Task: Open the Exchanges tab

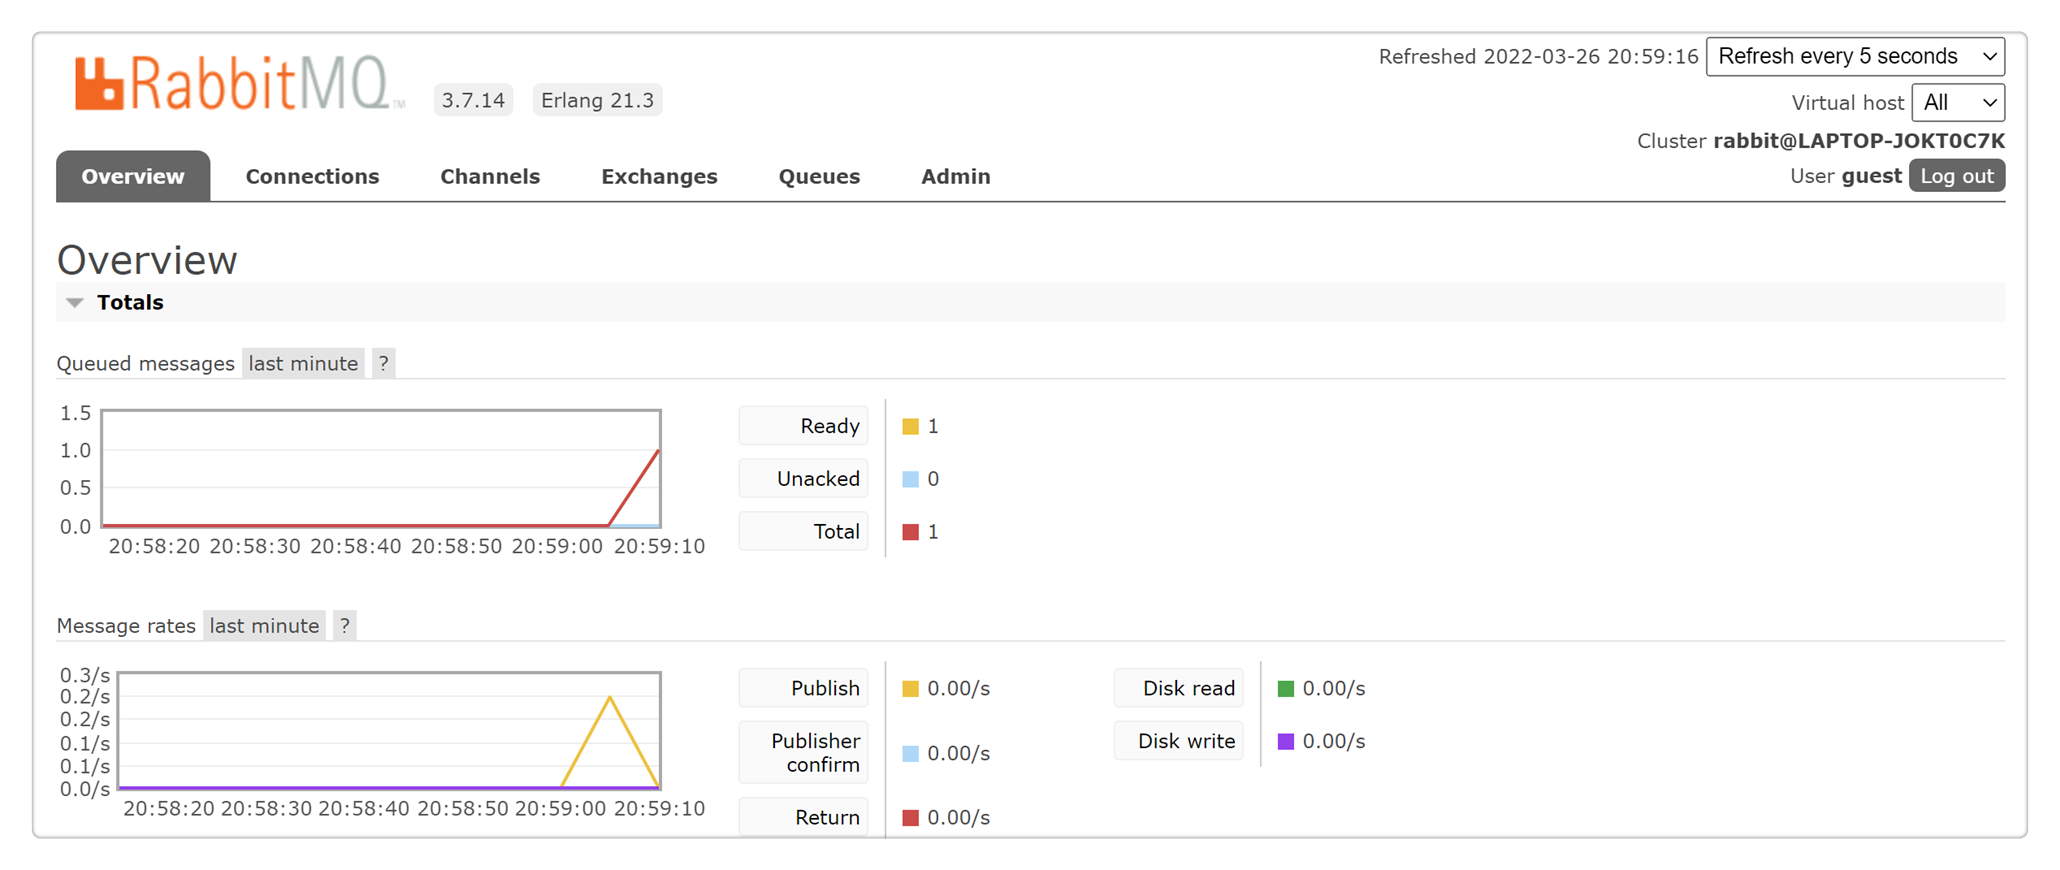Action: click(x=659, y=176)
